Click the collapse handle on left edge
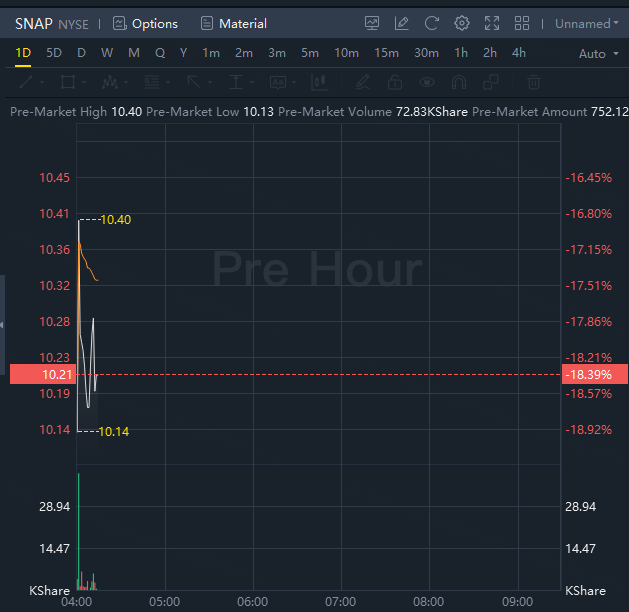Viewport: 629px width, 612px height. 3,325
